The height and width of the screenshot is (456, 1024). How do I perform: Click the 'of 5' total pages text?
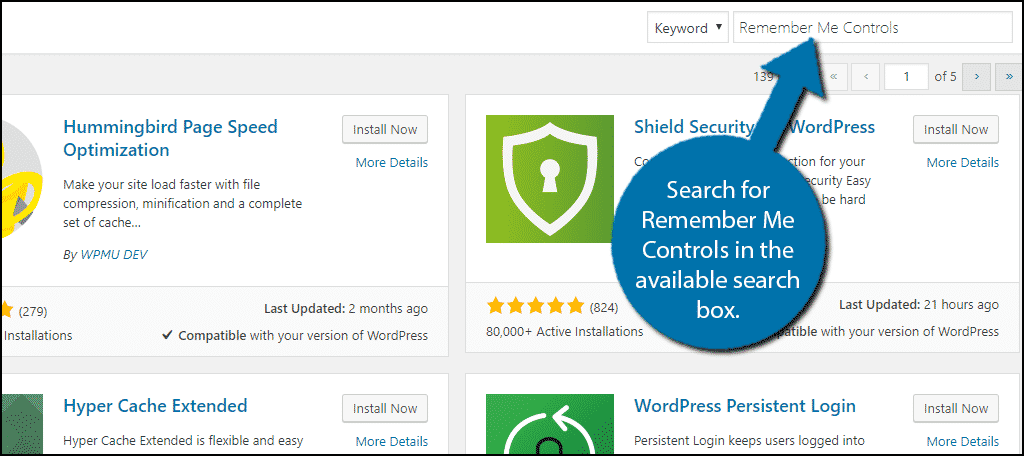[945, 76]
